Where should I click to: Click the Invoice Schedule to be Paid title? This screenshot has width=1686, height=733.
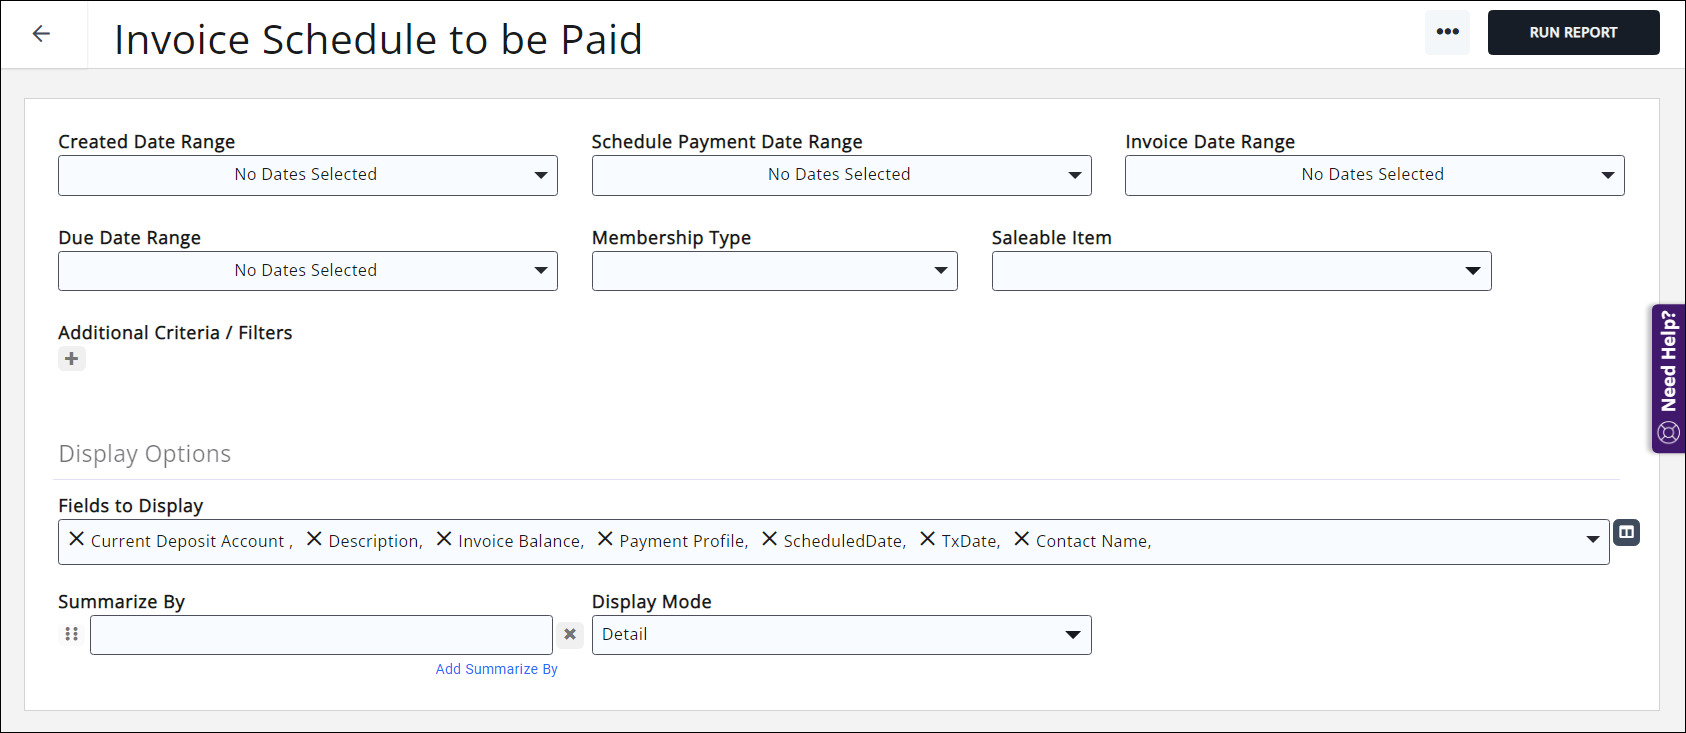tap(378, 40)
